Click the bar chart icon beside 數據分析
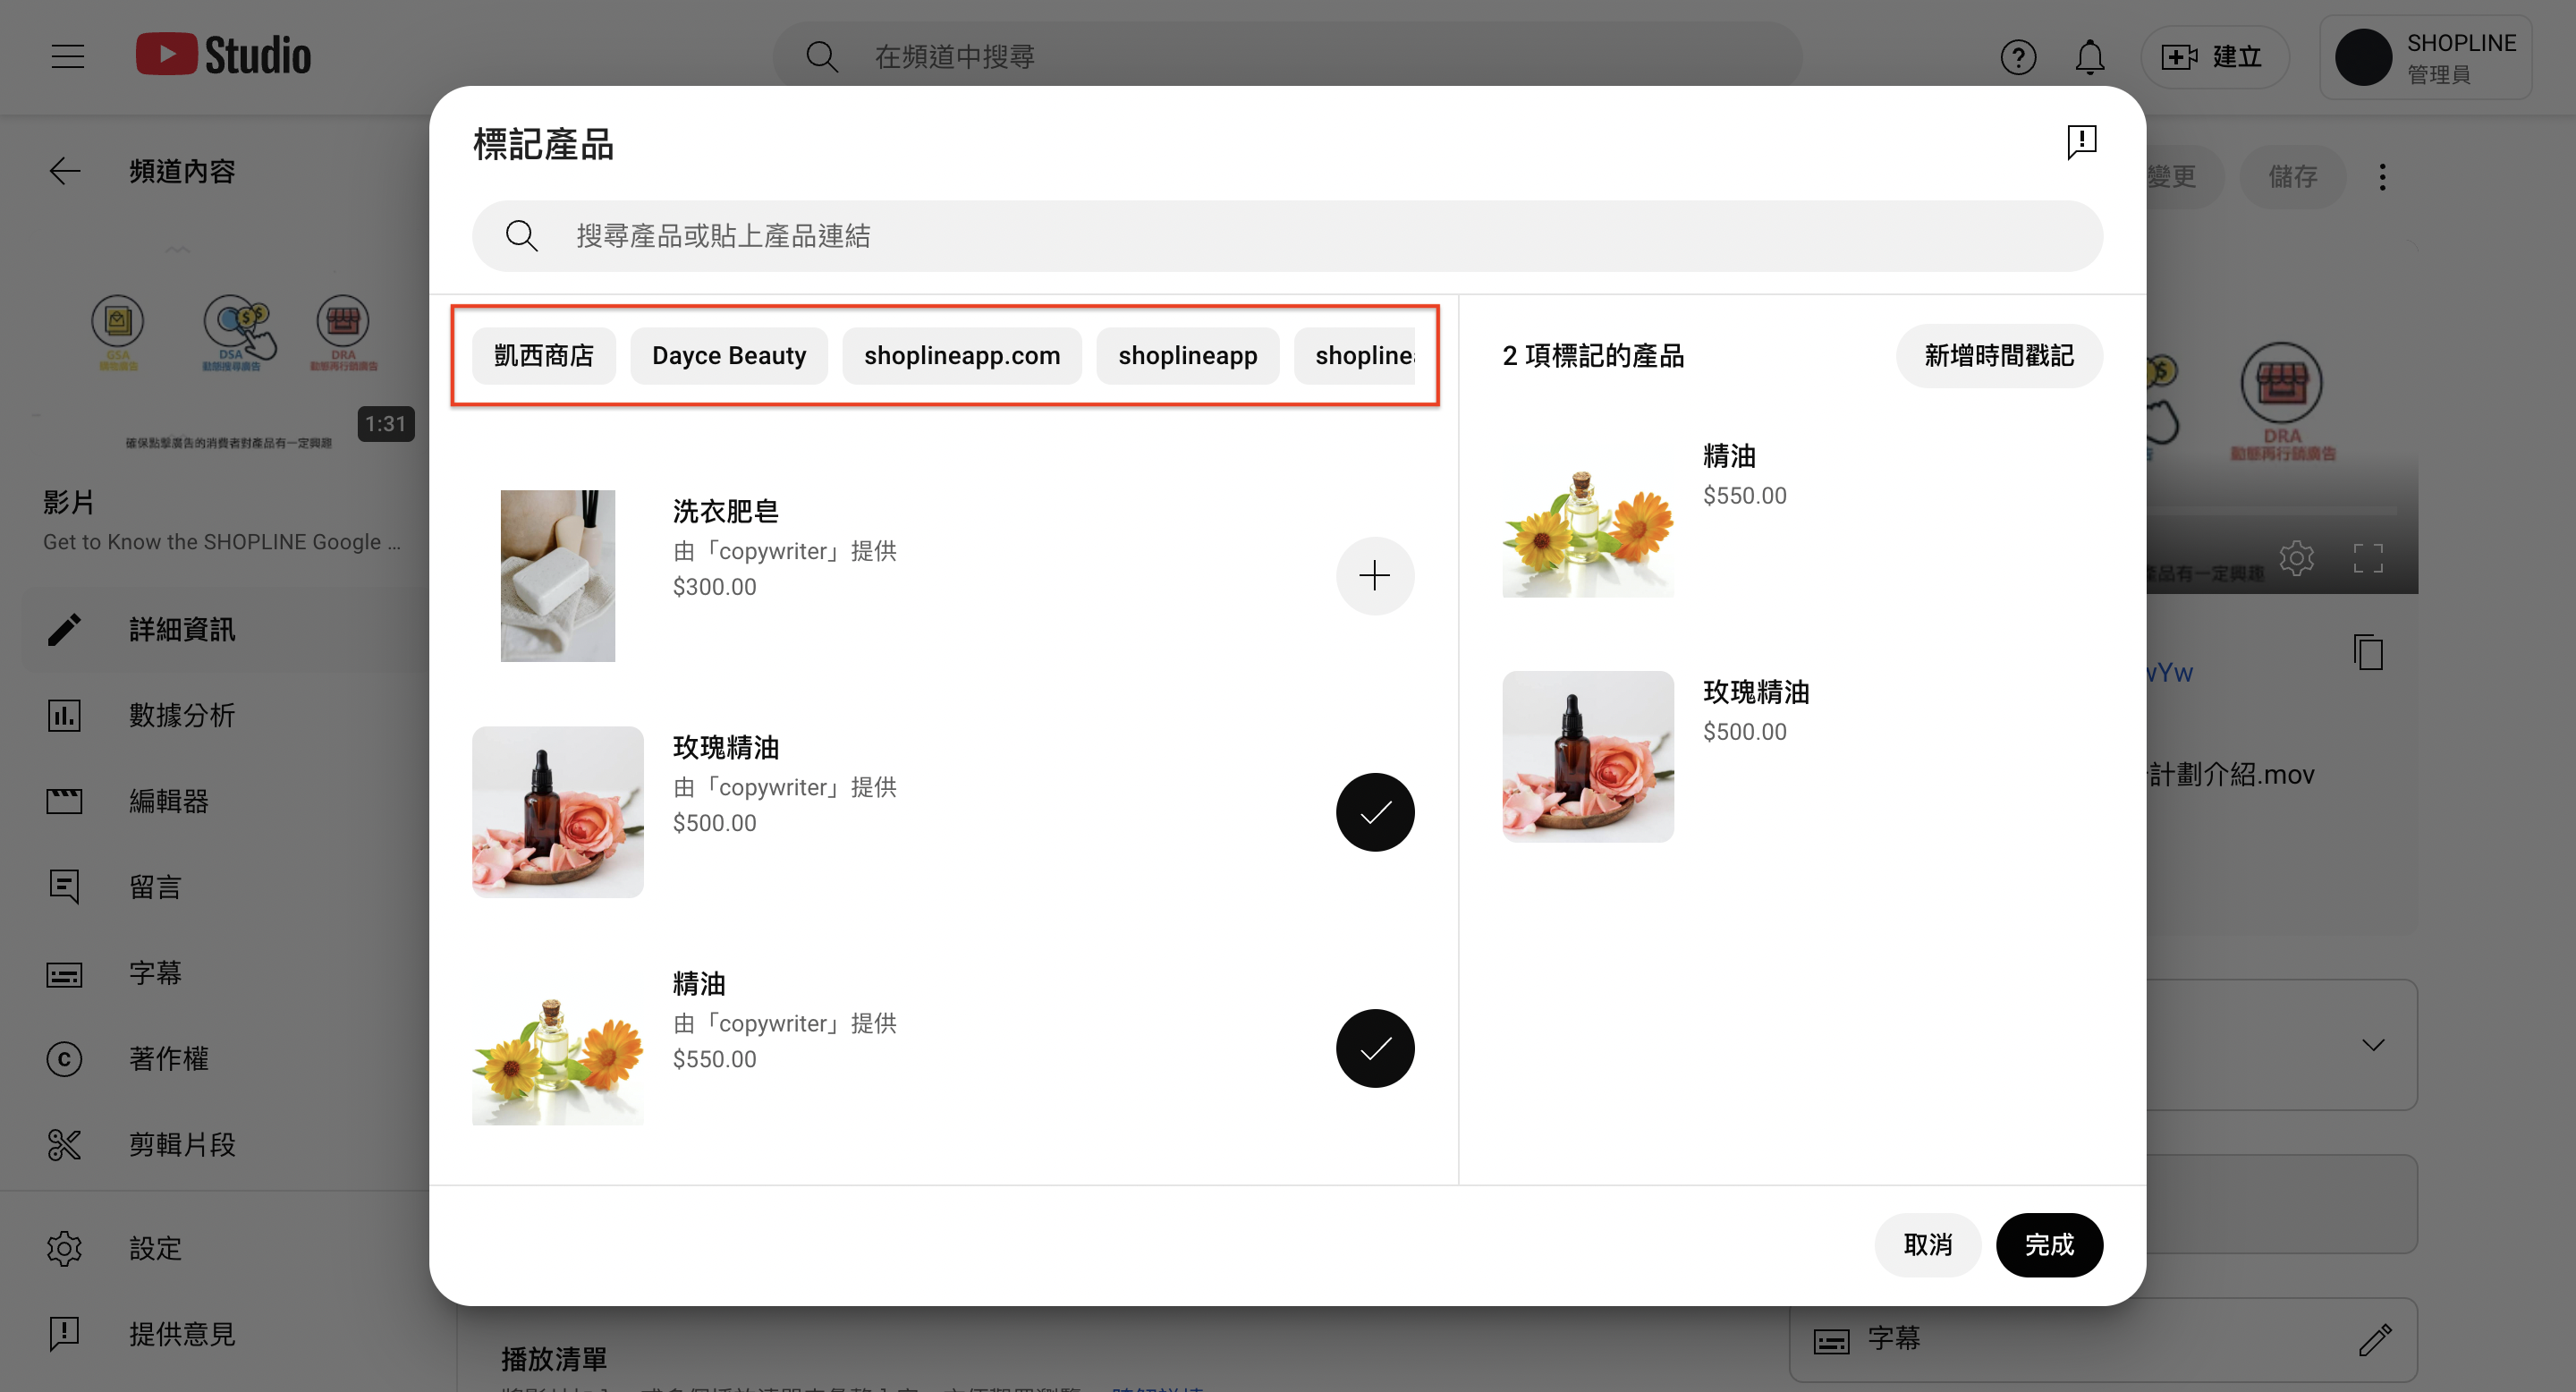The height and width of the screenshot is (1392, 2576). (64, 716)
